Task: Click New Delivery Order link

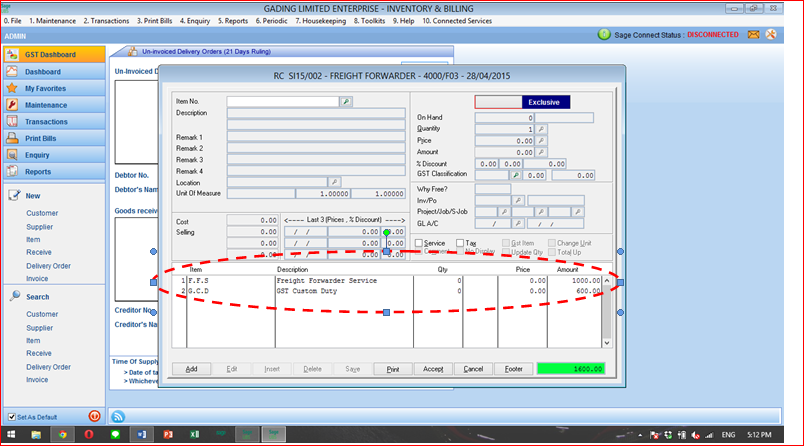Action: [x=49, y=266]
